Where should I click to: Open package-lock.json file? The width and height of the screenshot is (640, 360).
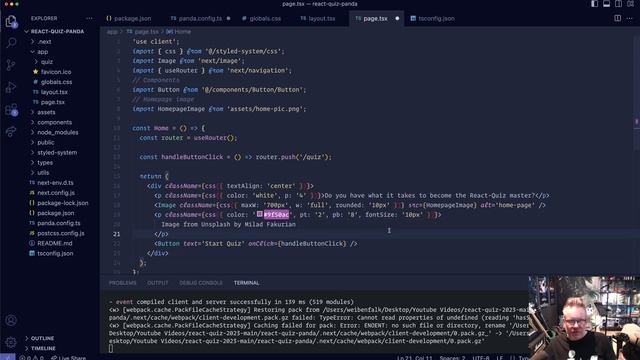[x=62, y=203]
